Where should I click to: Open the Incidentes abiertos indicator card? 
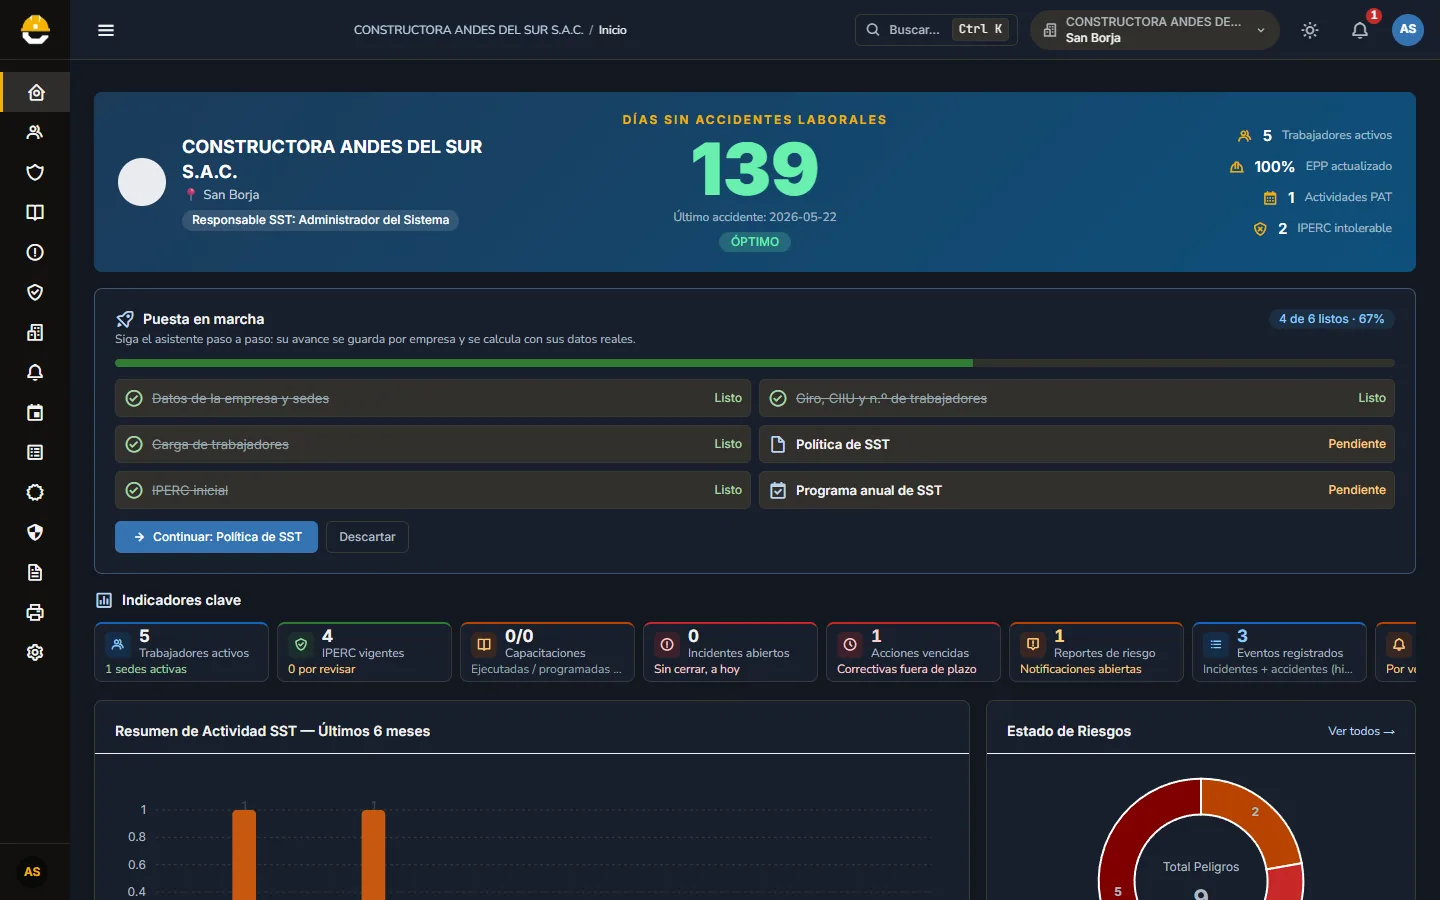point(730,652)
